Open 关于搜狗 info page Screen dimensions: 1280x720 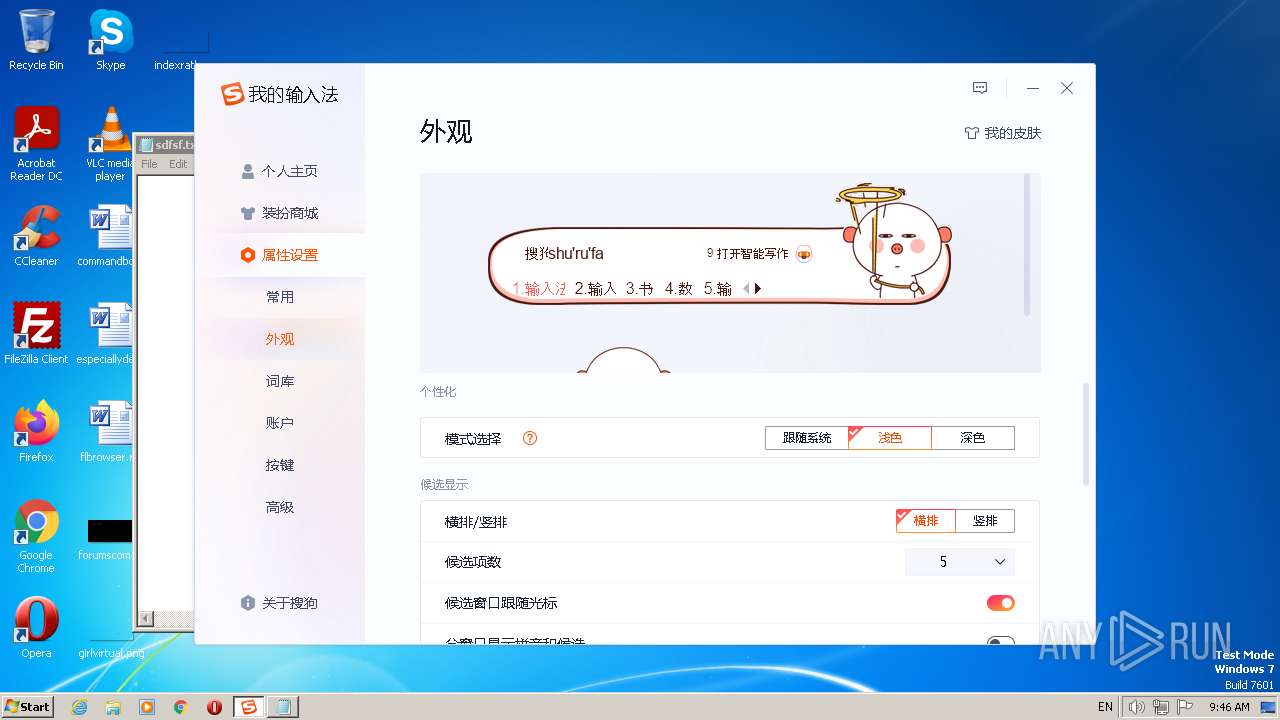280,603
